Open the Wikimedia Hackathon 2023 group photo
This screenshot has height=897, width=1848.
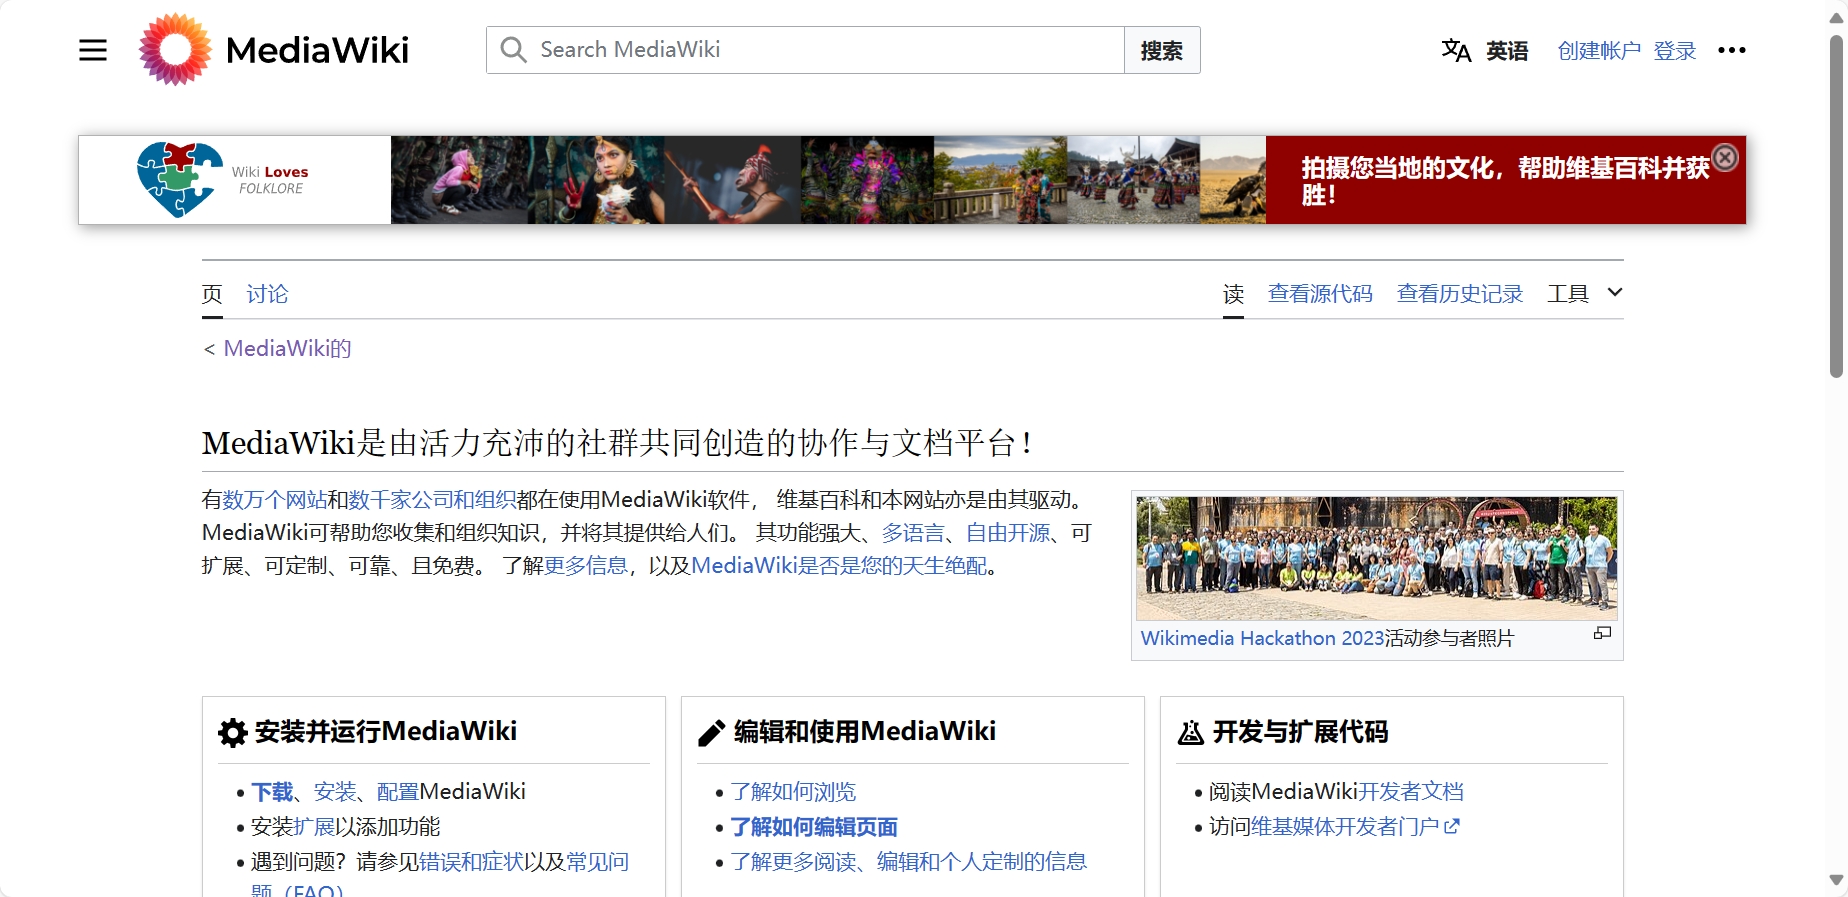tap(1377, 558)
